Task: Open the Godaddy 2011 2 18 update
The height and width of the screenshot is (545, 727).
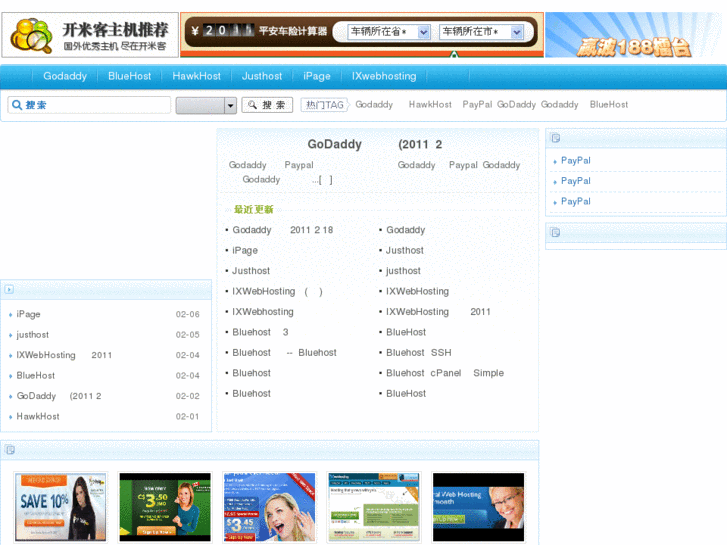Action: (x=282, y=230)
